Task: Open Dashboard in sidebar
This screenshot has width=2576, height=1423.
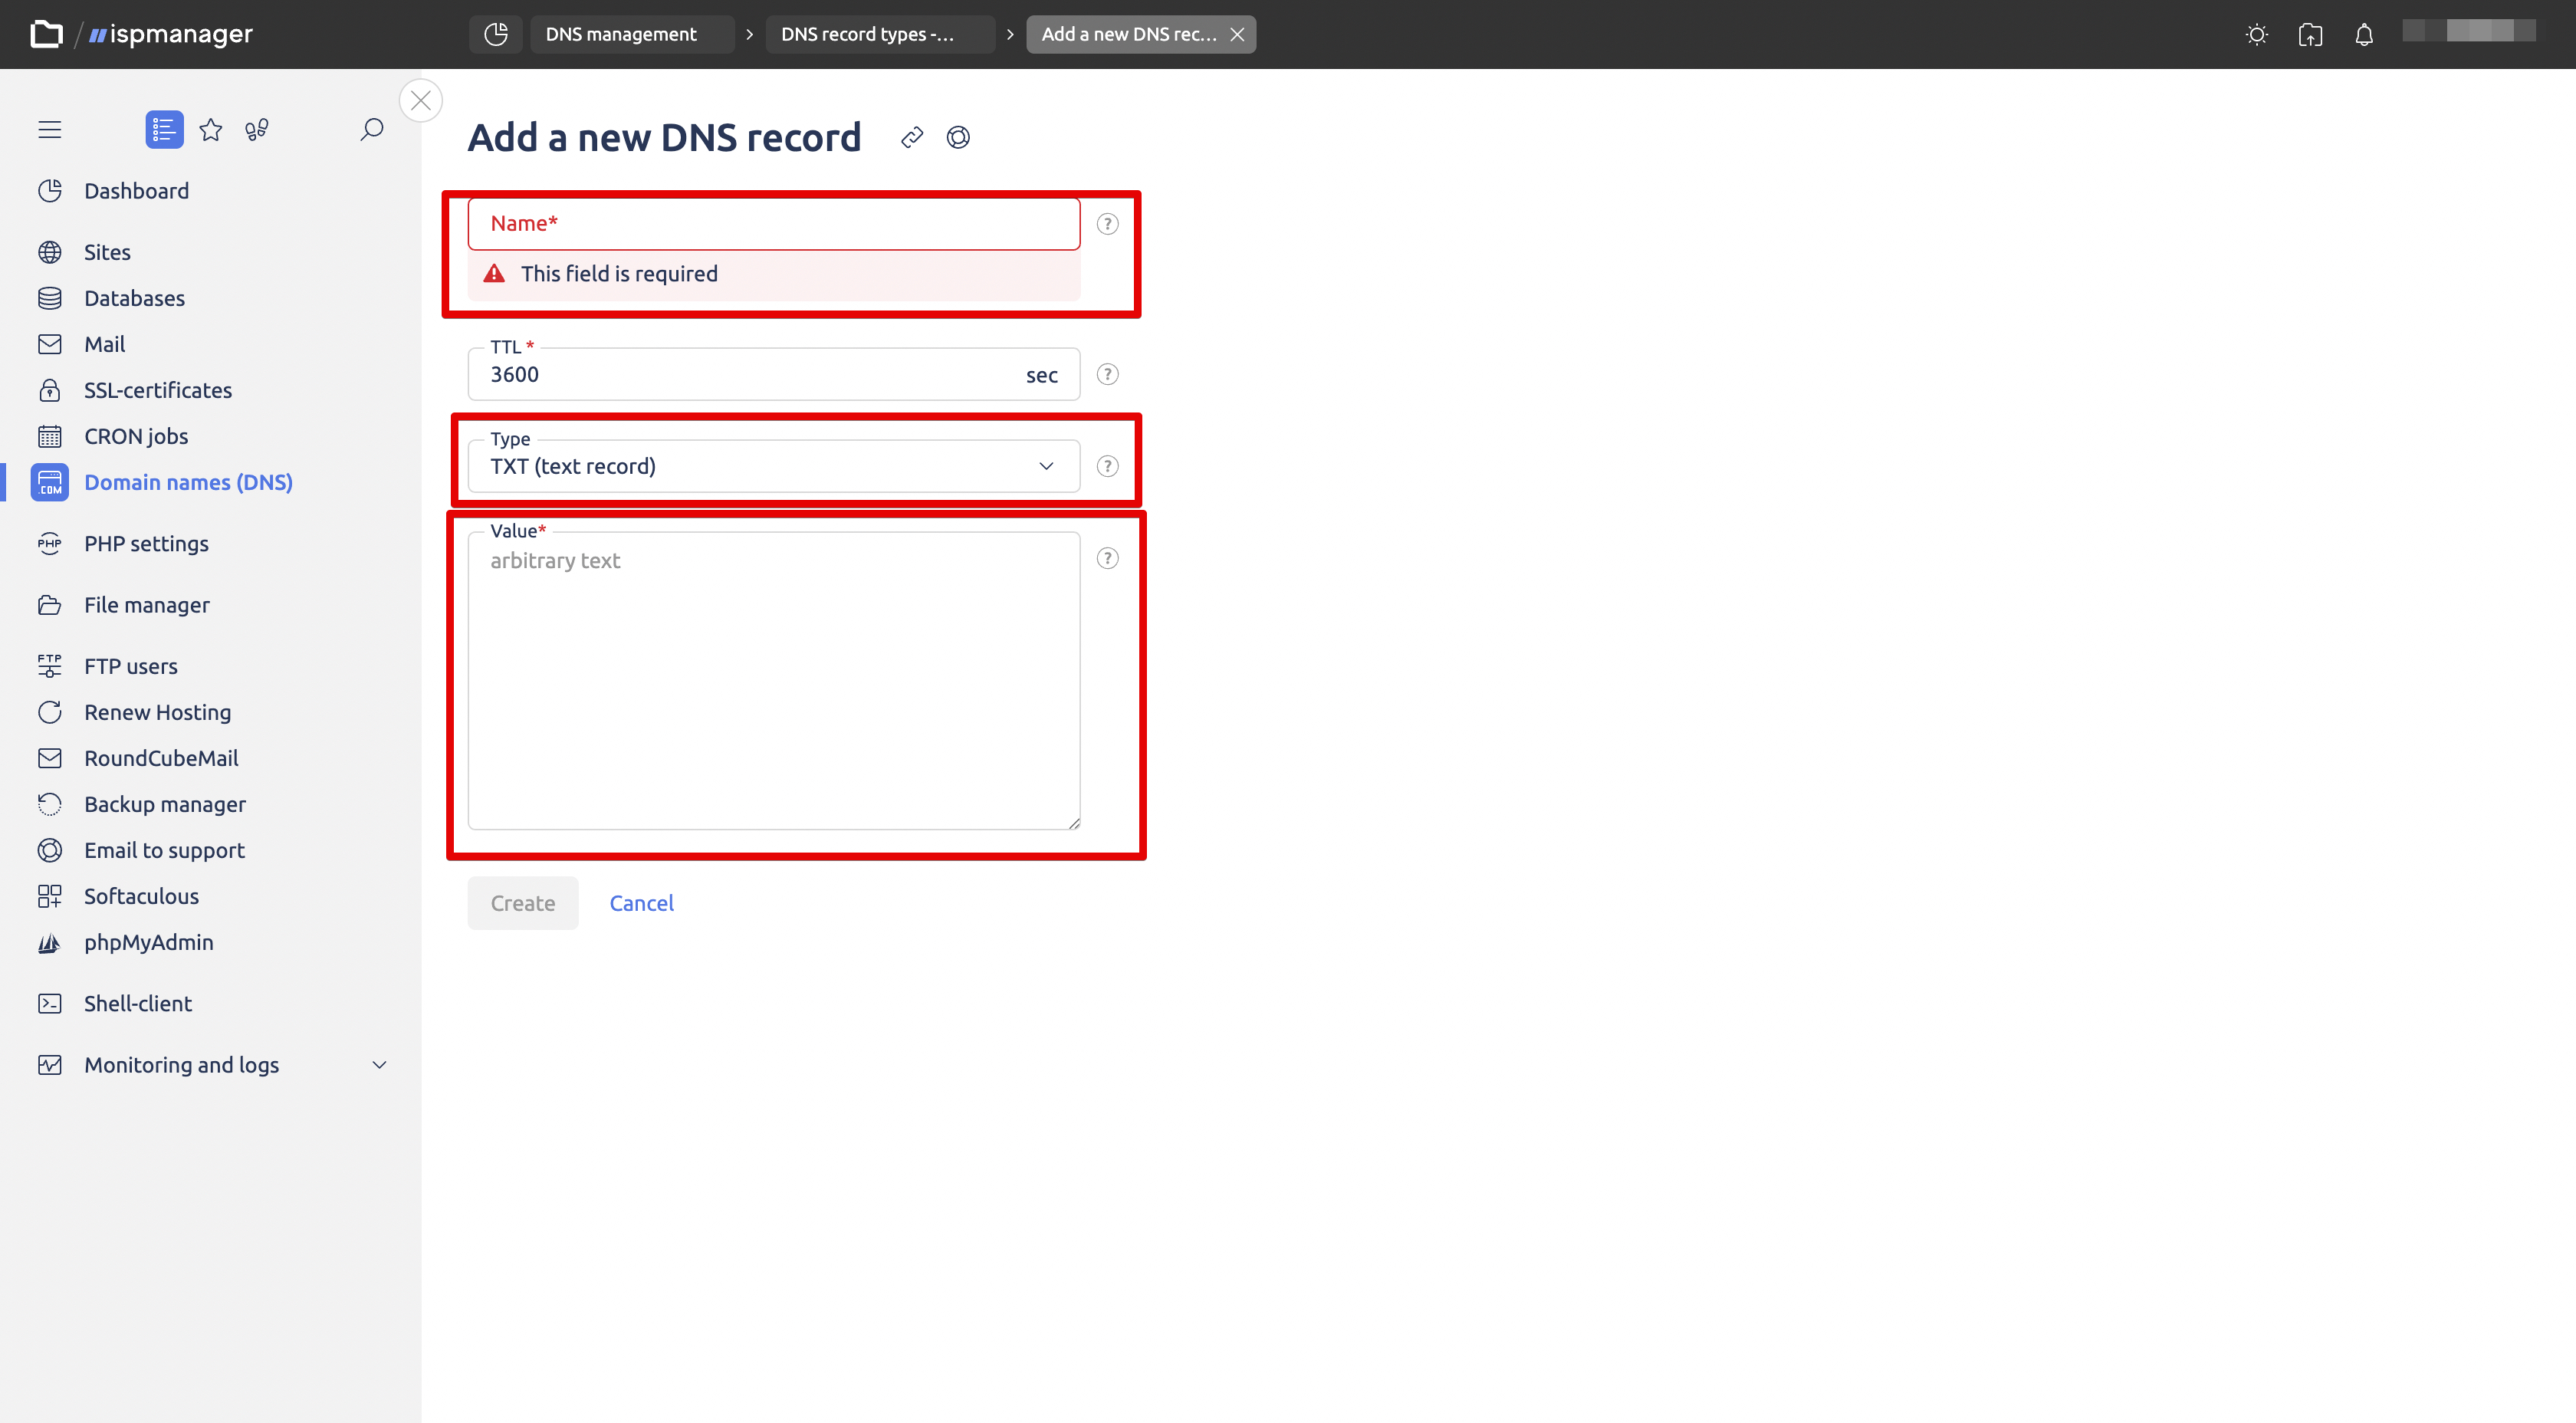Action: tap(136, 191)
